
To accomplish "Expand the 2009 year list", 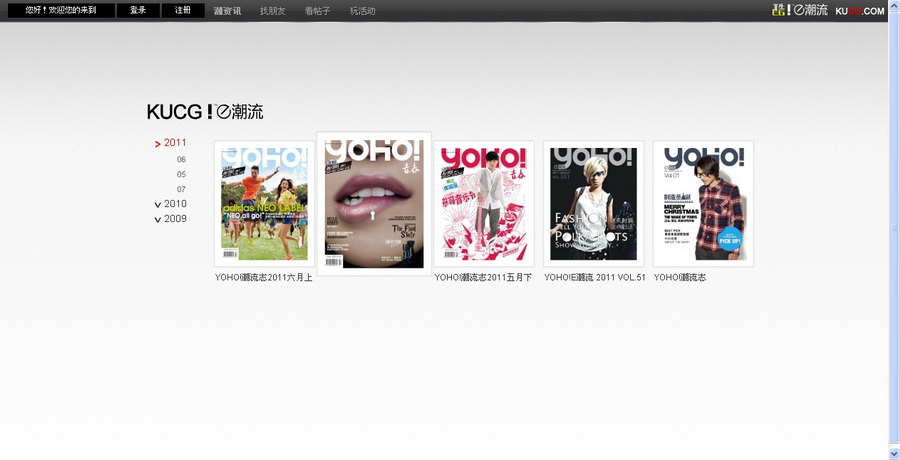I will coord(170,219).
